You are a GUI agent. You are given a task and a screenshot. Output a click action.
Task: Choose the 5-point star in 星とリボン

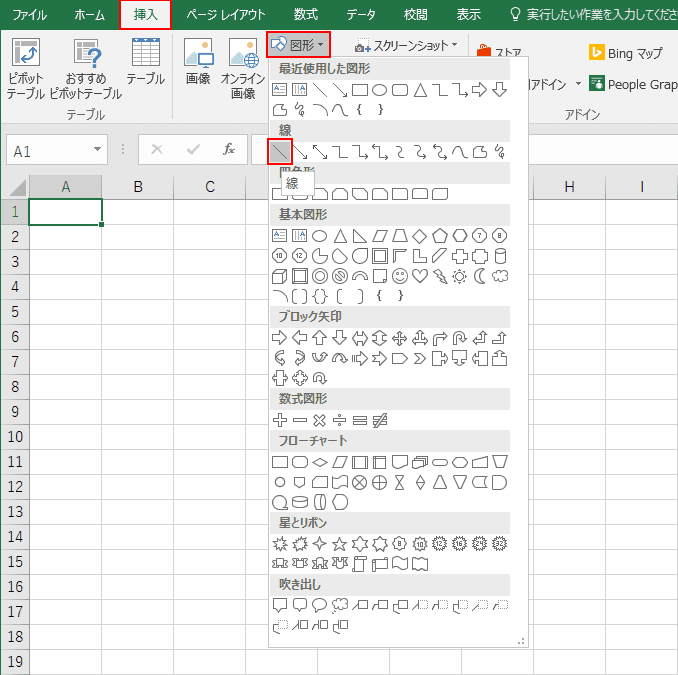tap(340, 544)
